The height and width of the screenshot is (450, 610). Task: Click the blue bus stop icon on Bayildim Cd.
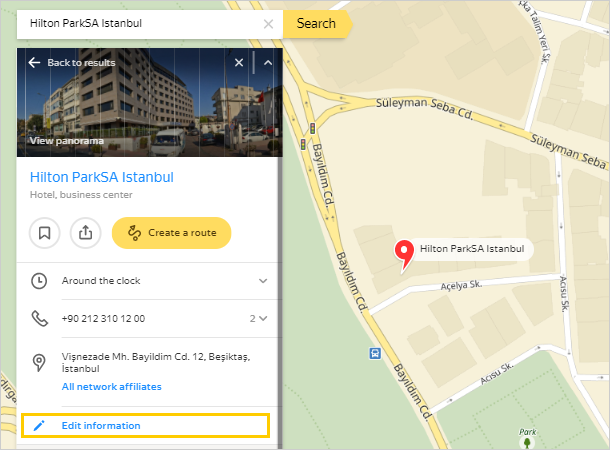tap(375, 354)
